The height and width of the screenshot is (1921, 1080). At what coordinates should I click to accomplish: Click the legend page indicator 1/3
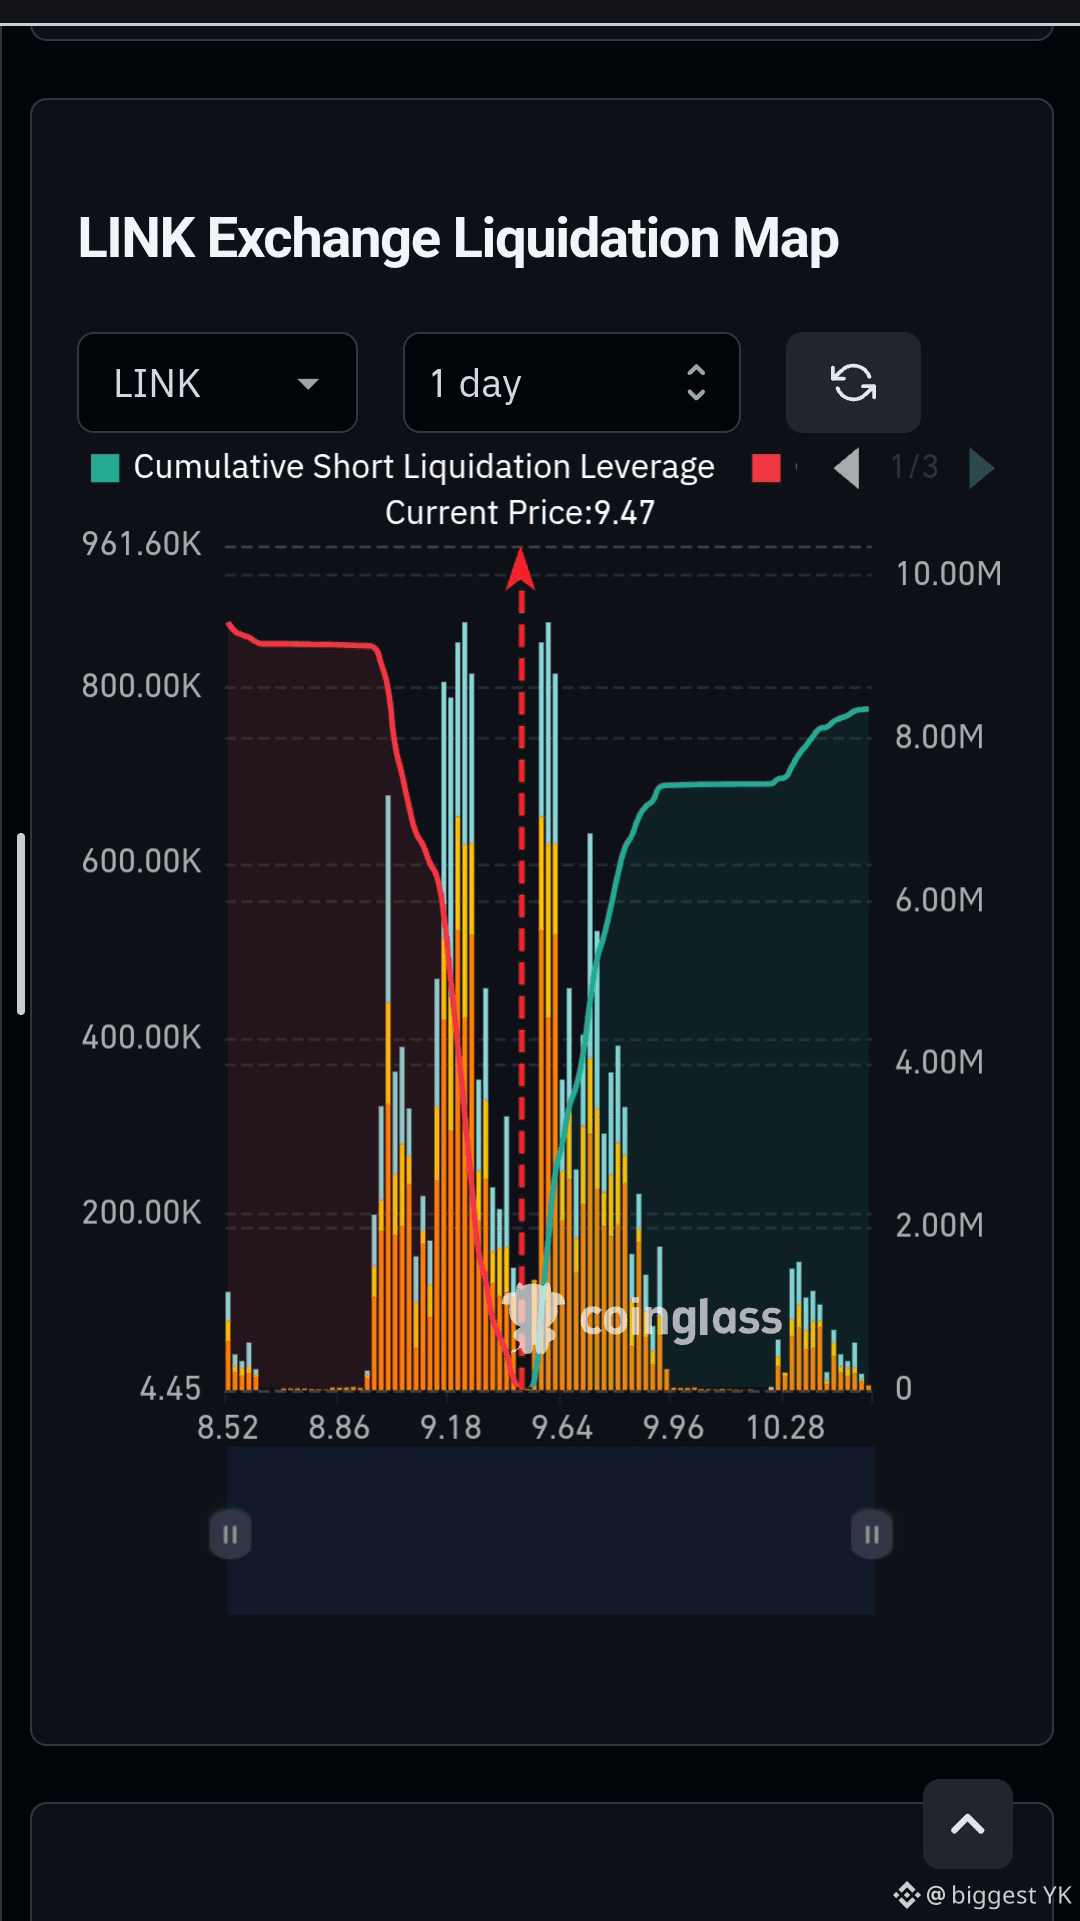click(914, 467)
